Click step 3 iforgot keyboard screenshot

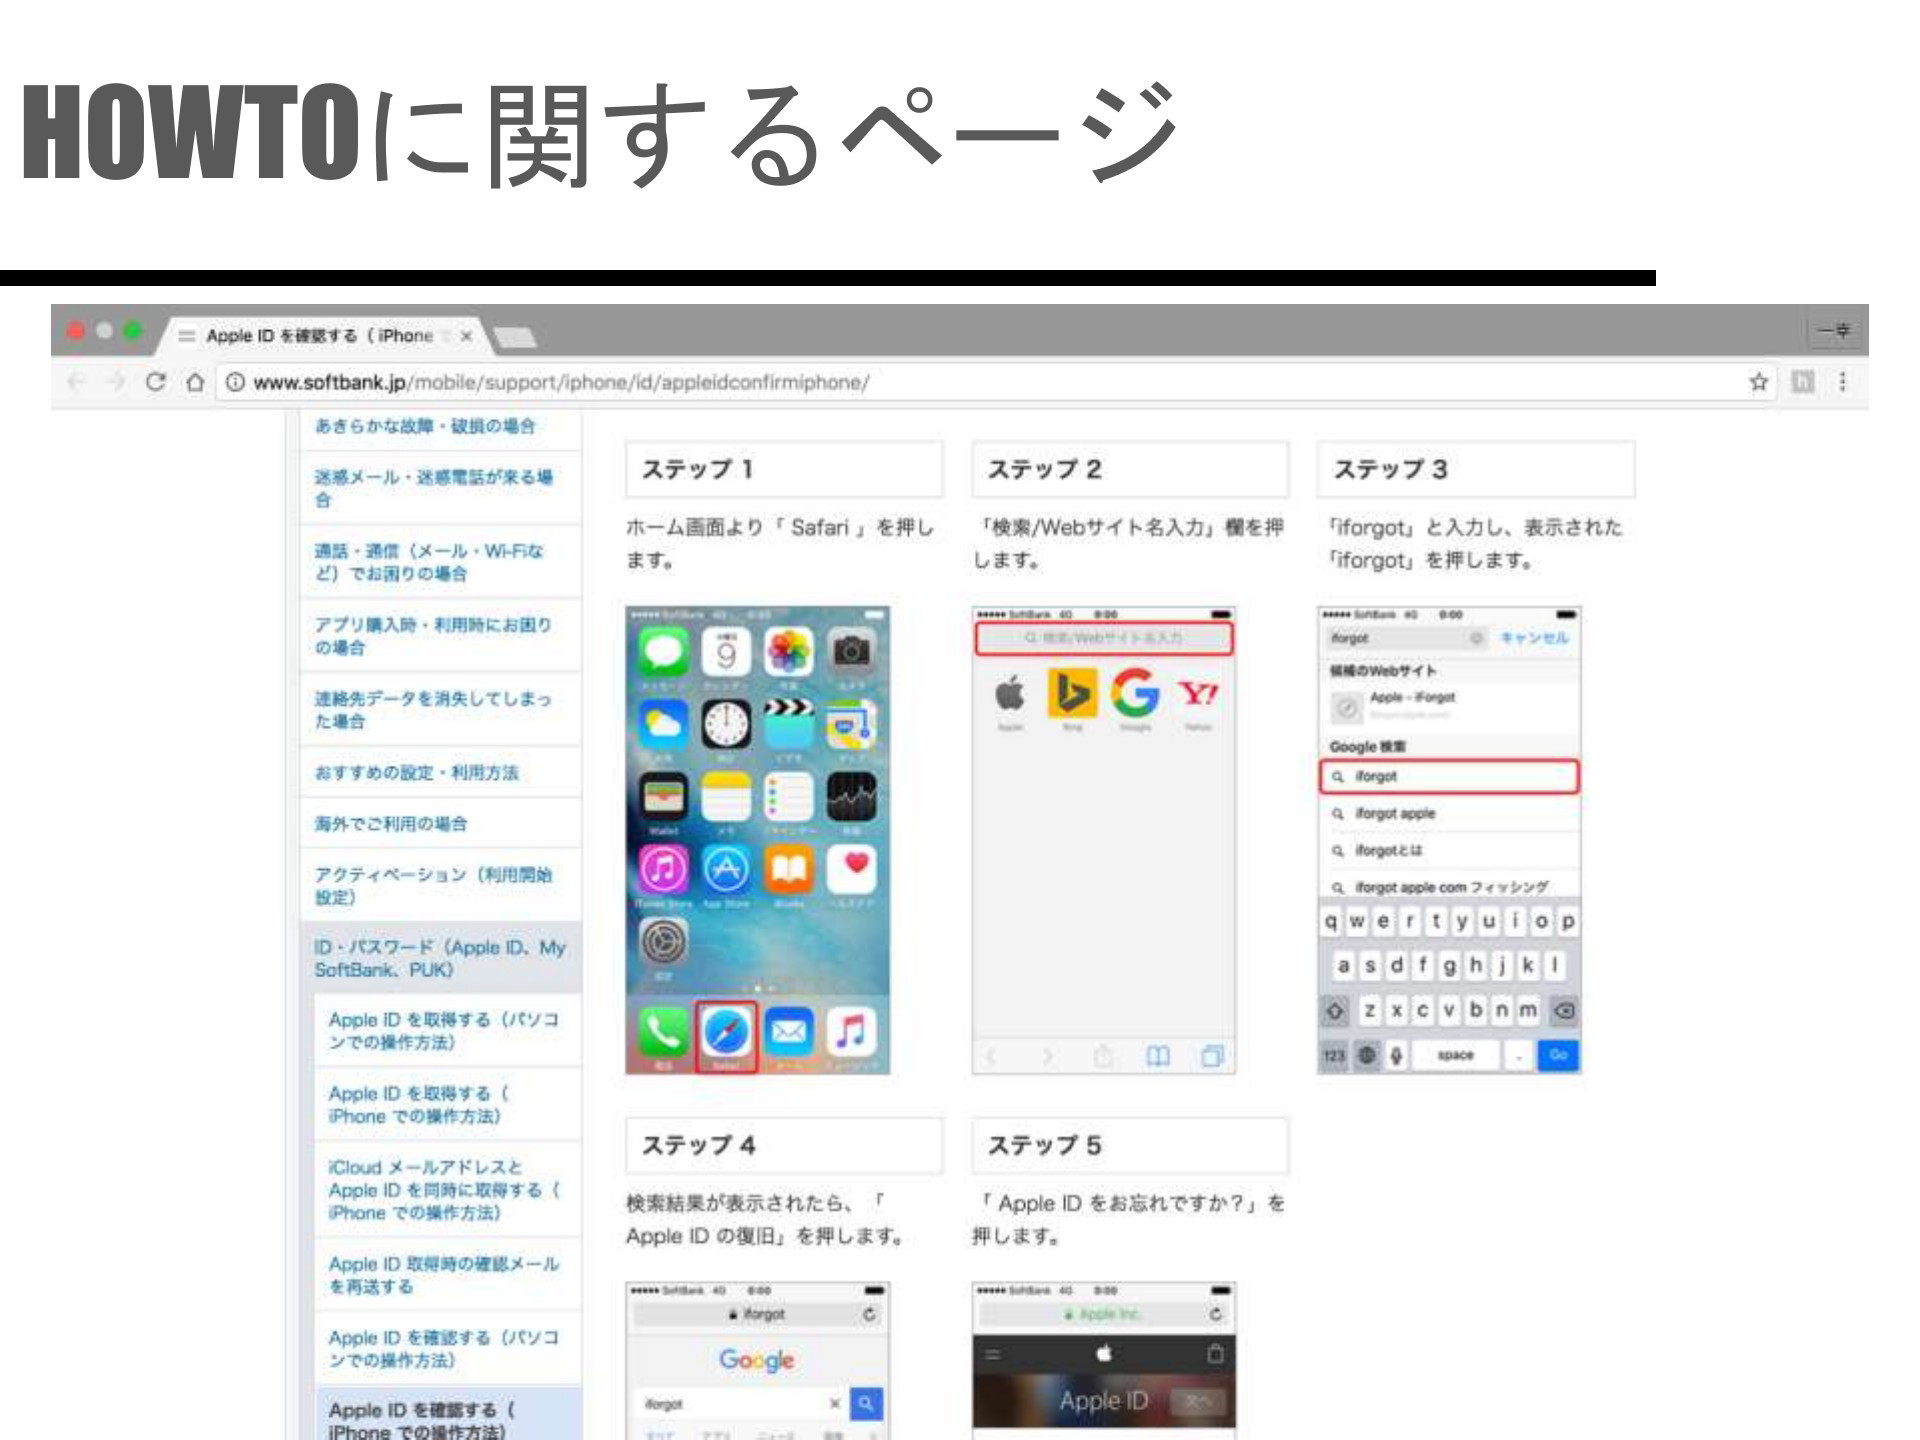point(1449,840)
